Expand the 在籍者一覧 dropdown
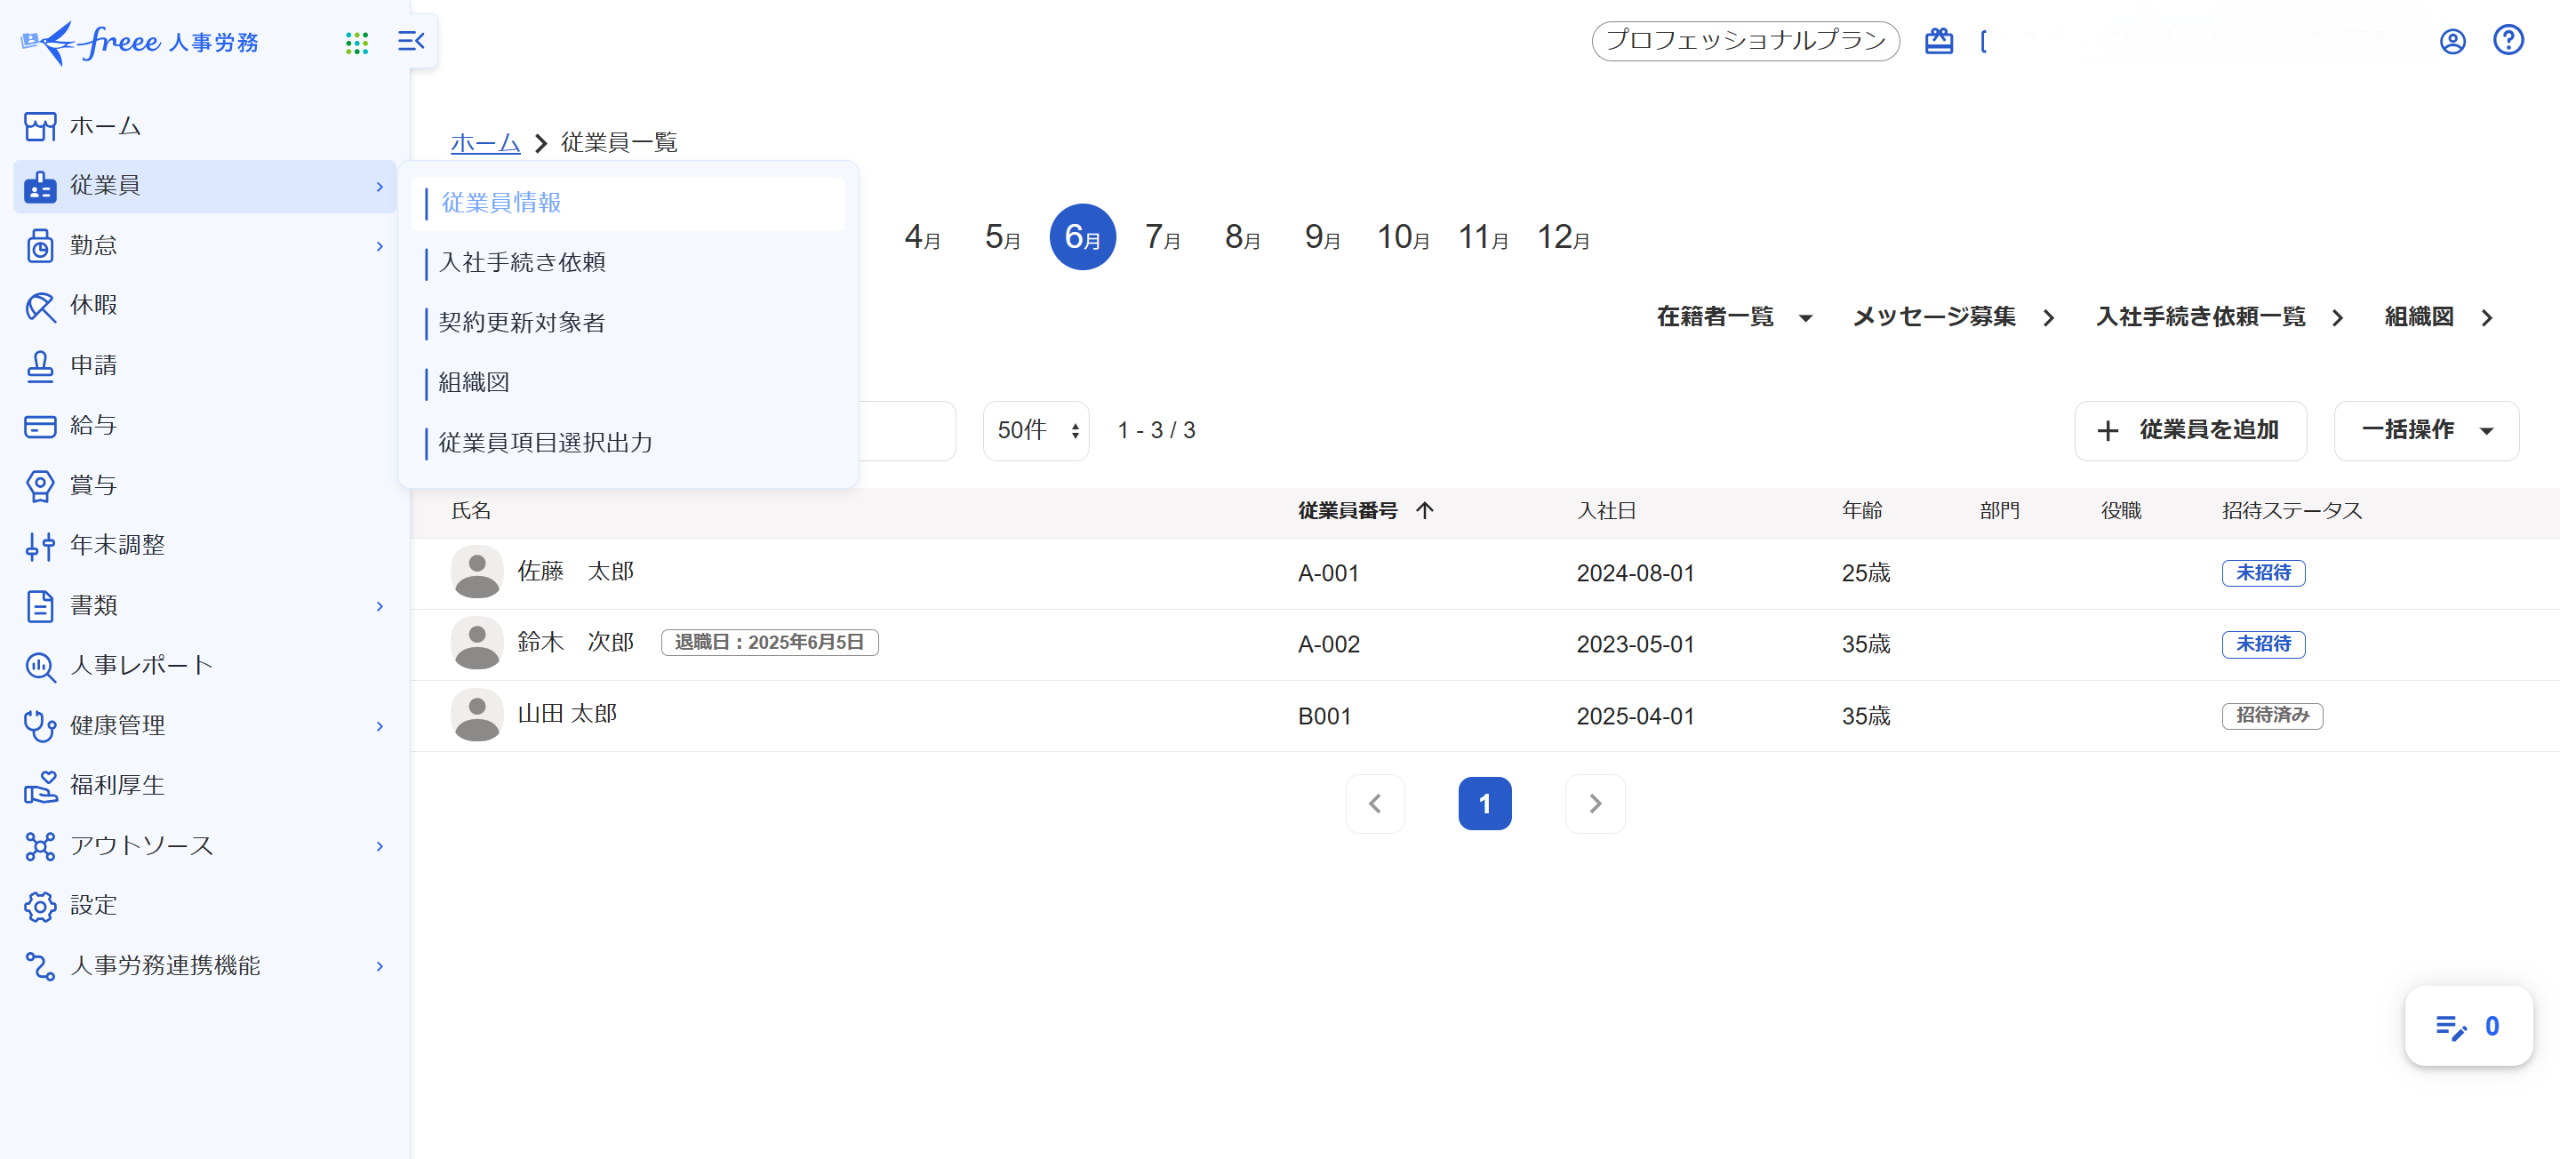Image resolution: width=2560 pixels, height=1159 pixels. tap(1735, 318)
